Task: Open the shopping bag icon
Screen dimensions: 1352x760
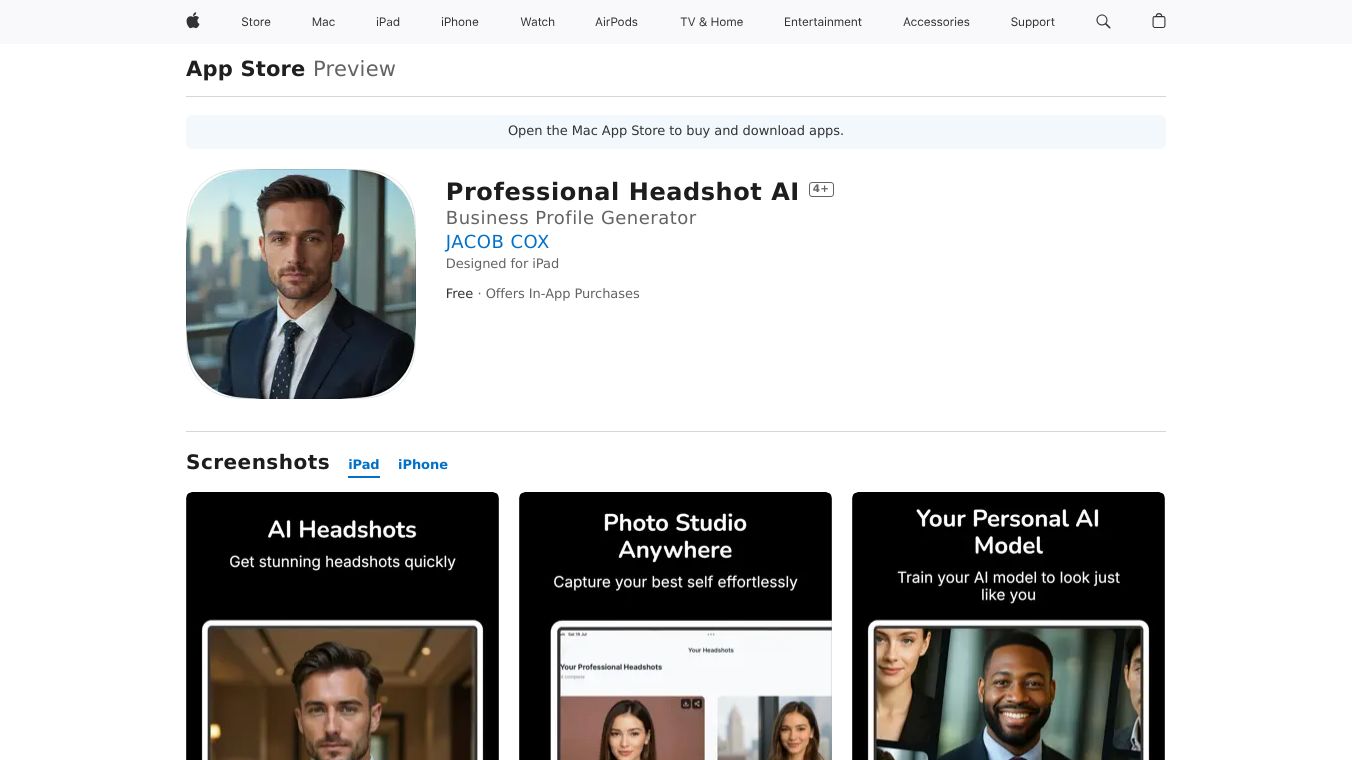Action: coord(1159,21)
